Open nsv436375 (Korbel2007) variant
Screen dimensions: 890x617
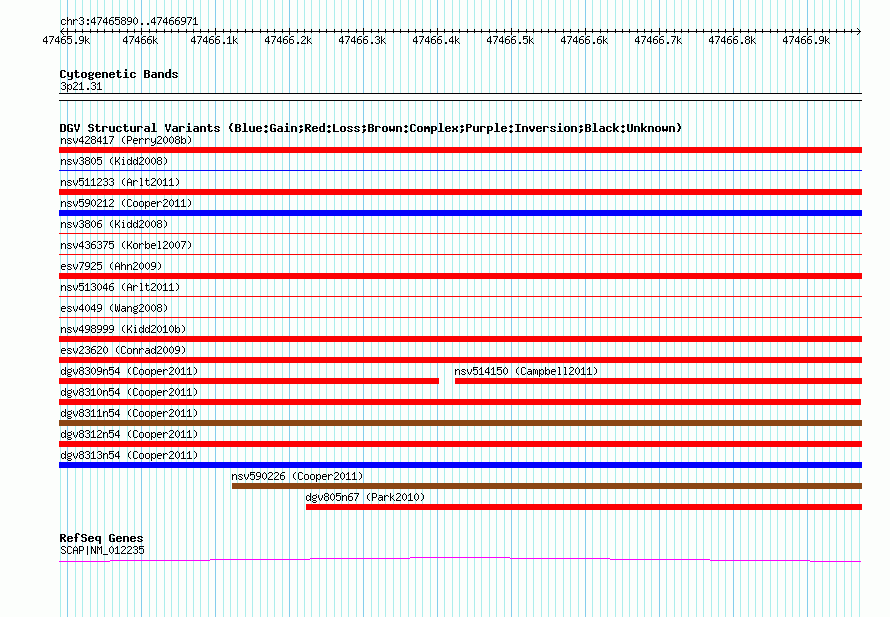pyautogui.click(x=126, y=245)
